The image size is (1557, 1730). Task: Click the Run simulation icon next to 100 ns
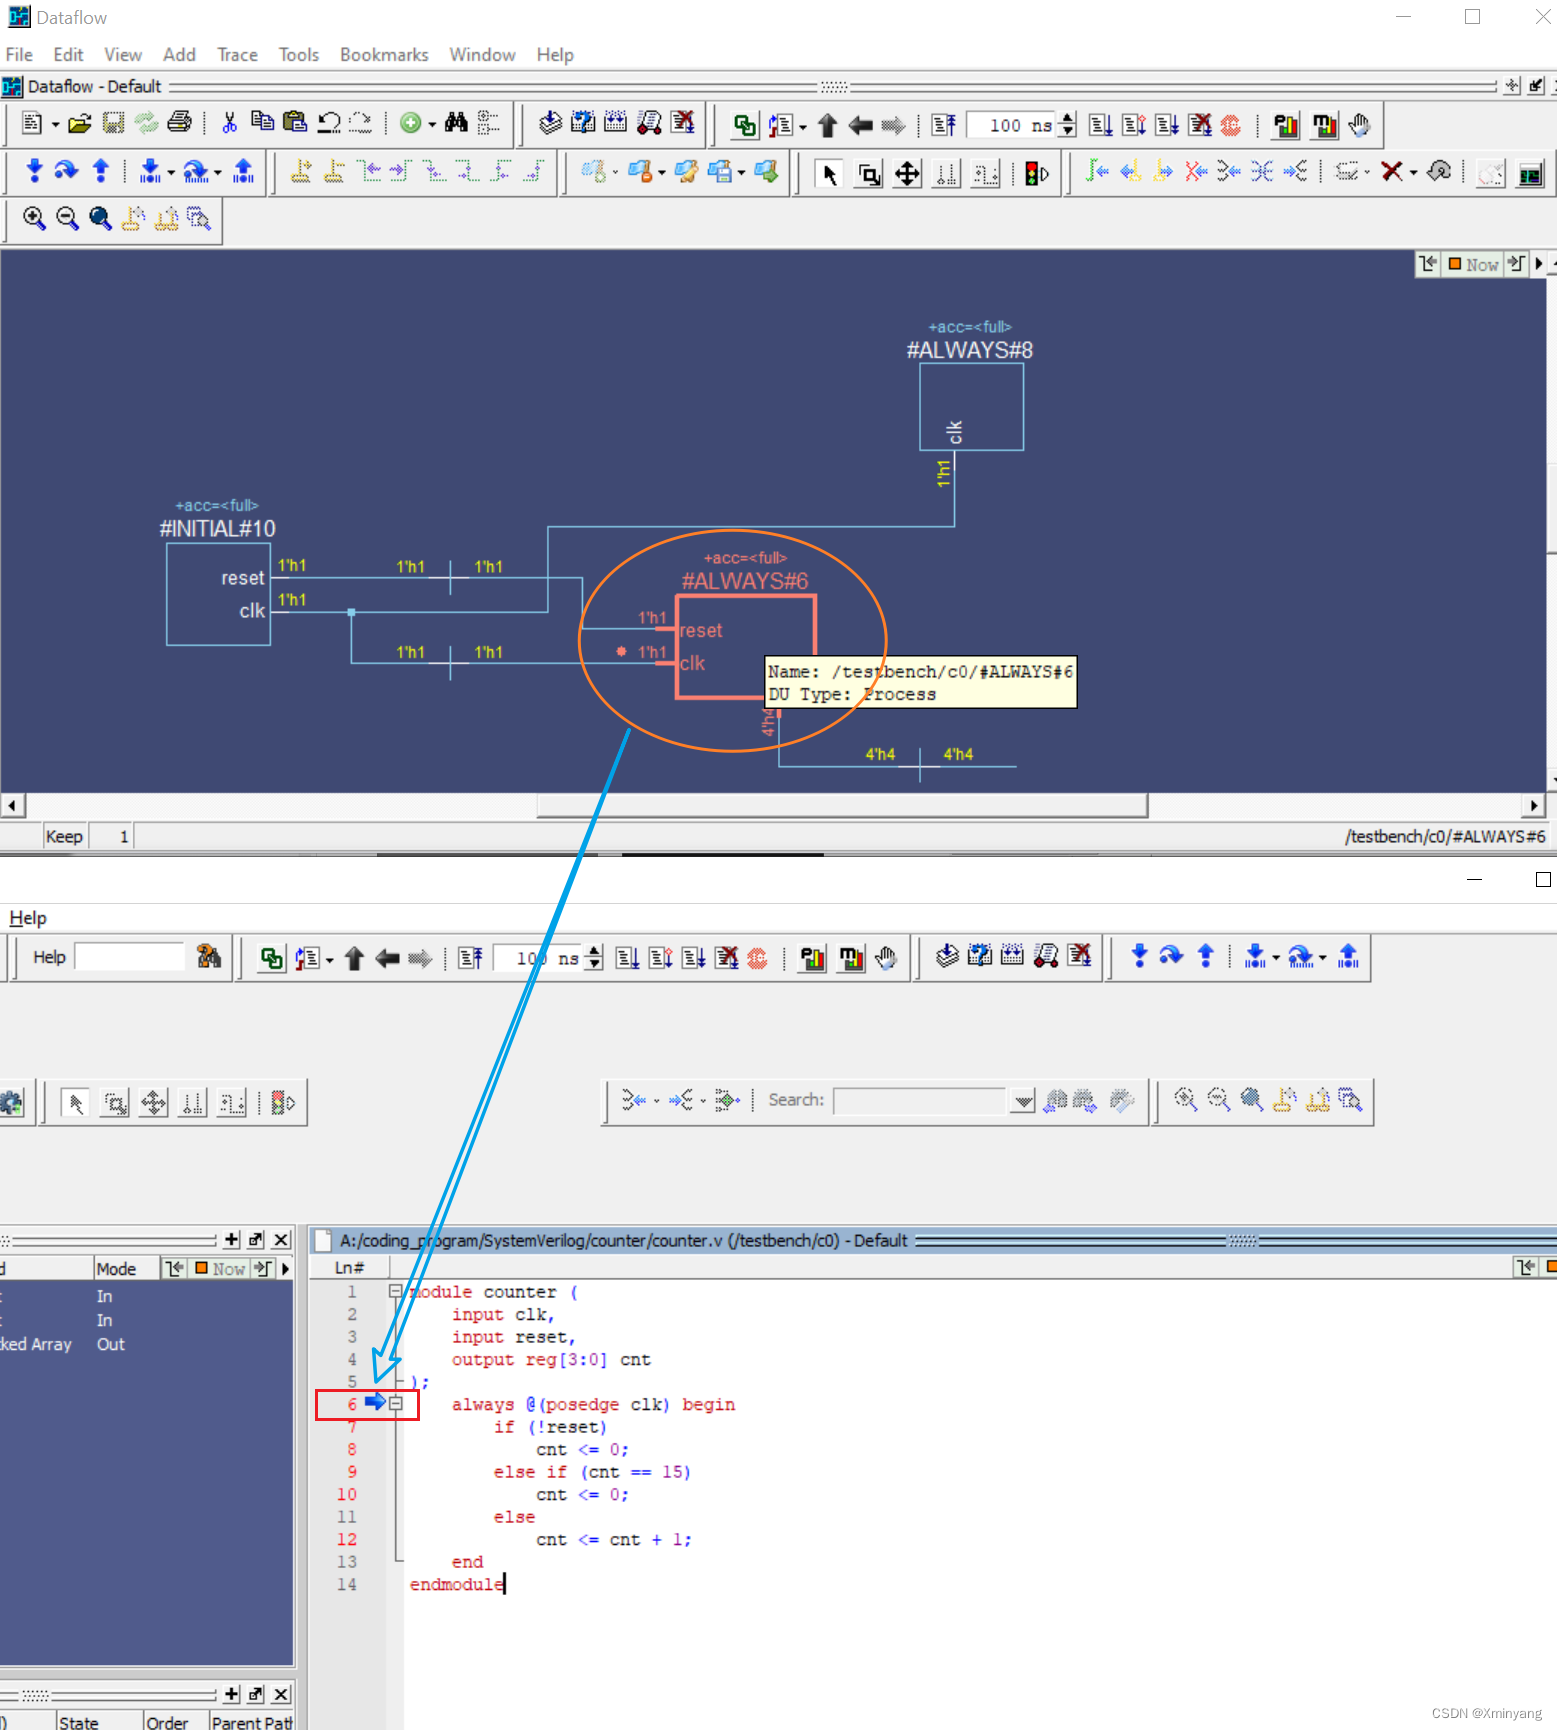(x=1101, y=125)
